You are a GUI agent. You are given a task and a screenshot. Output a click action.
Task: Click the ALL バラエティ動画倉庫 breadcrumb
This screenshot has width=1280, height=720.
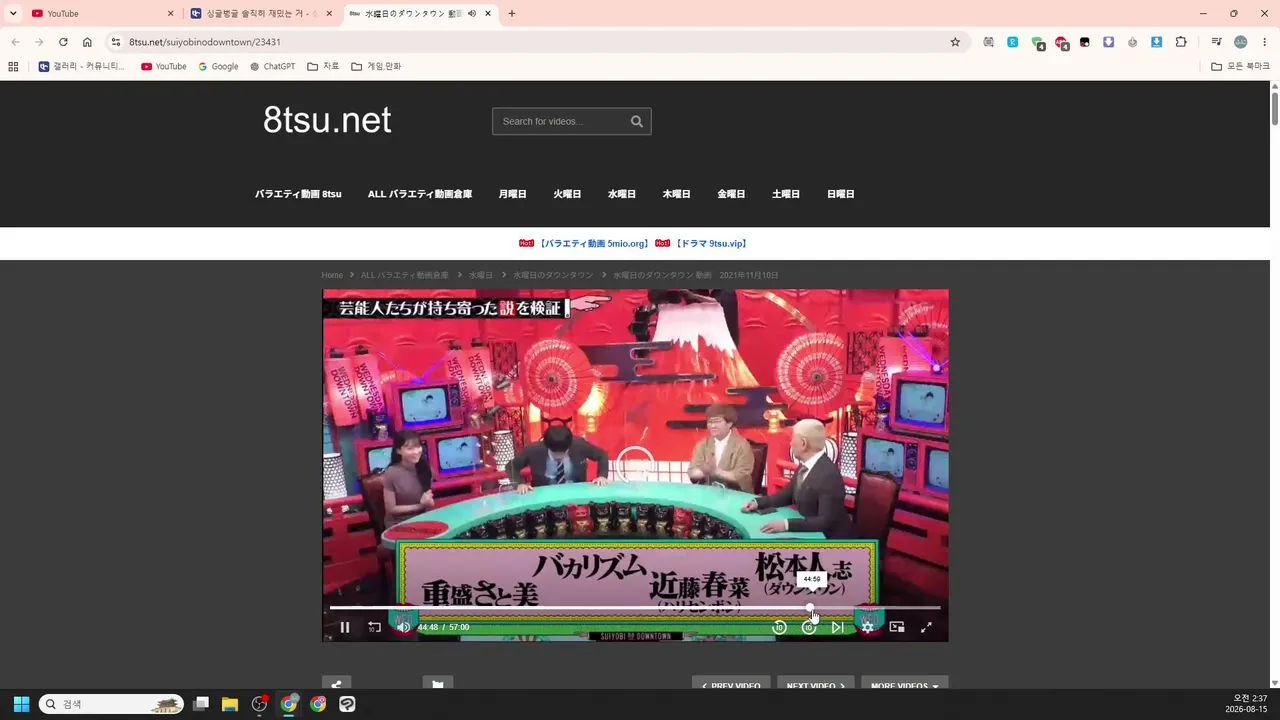405,275
